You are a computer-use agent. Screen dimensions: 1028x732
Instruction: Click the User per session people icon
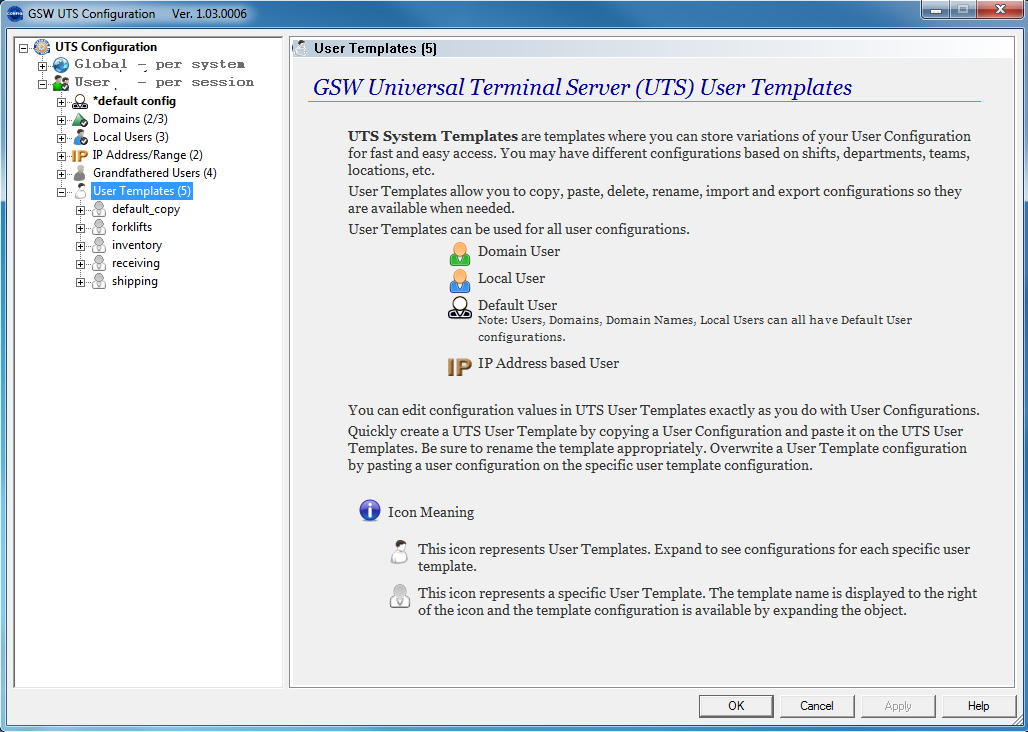[61, 83]
